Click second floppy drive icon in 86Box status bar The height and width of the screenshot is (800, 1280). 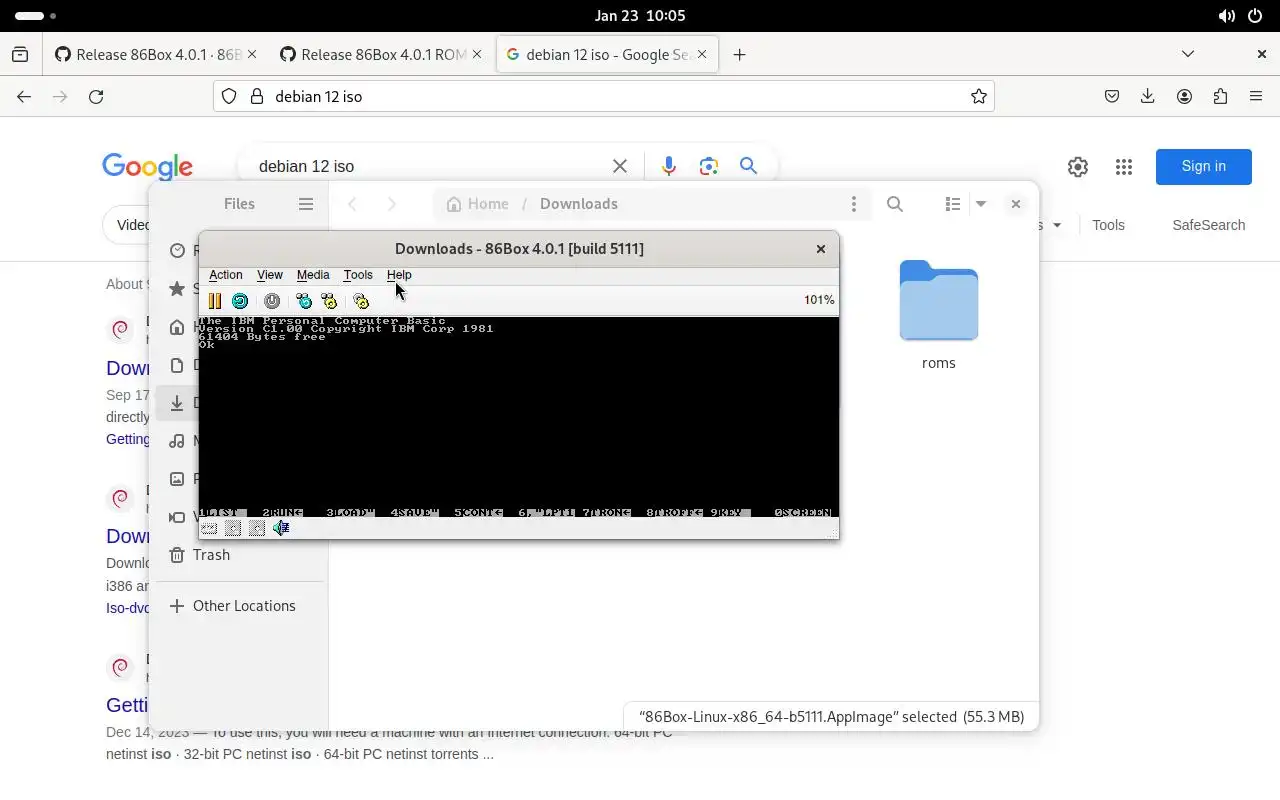tap(257, 528)
